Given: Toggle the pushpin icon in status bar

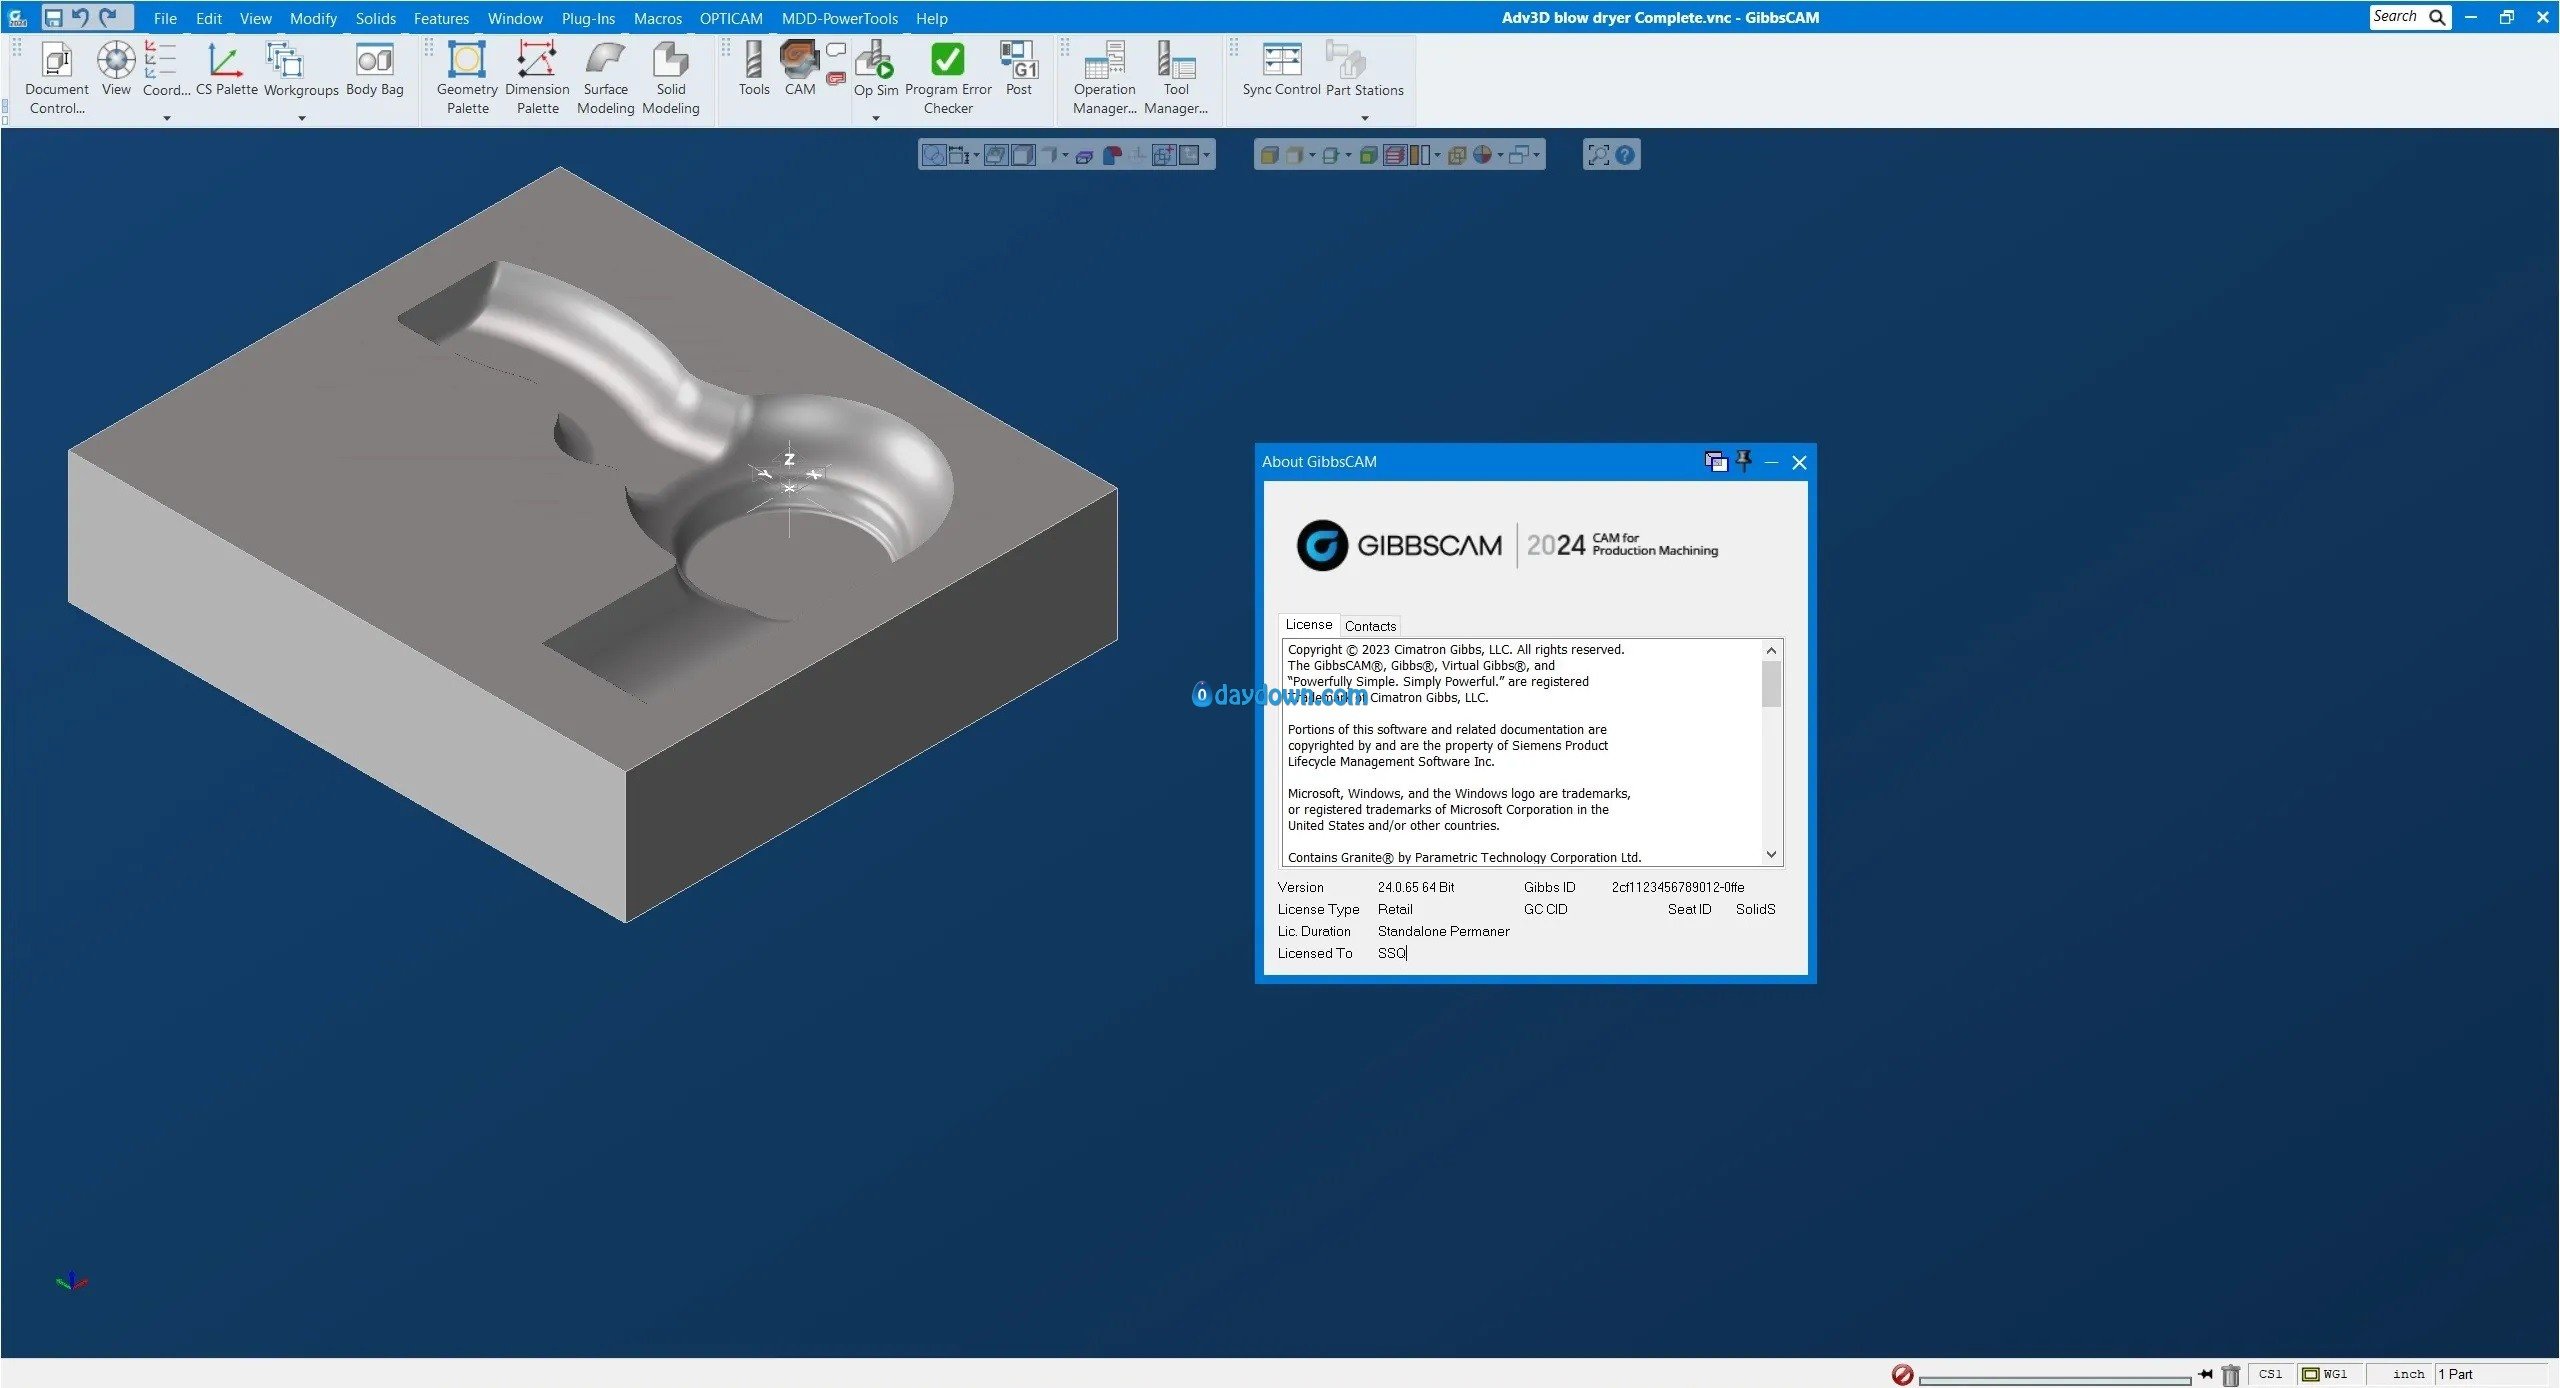Looking at the screenshot, I should coord(2205,1374).
